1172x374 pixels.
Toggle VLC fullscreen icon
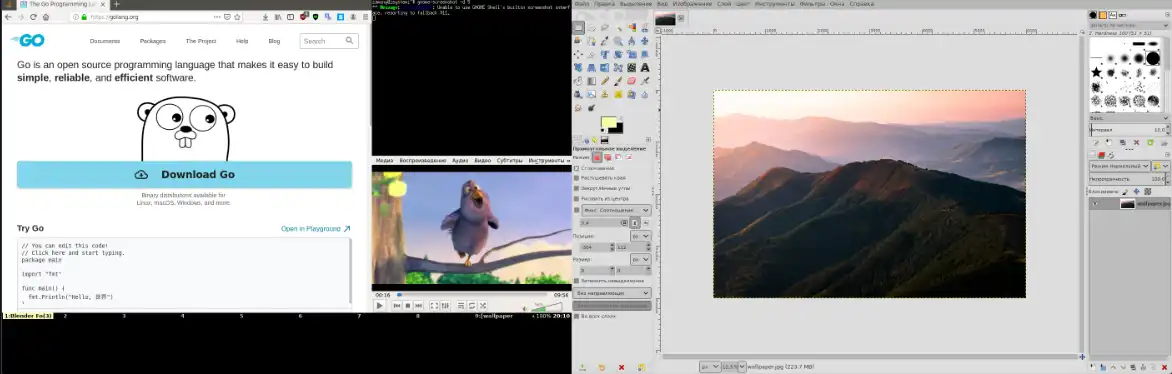[434, 305]
